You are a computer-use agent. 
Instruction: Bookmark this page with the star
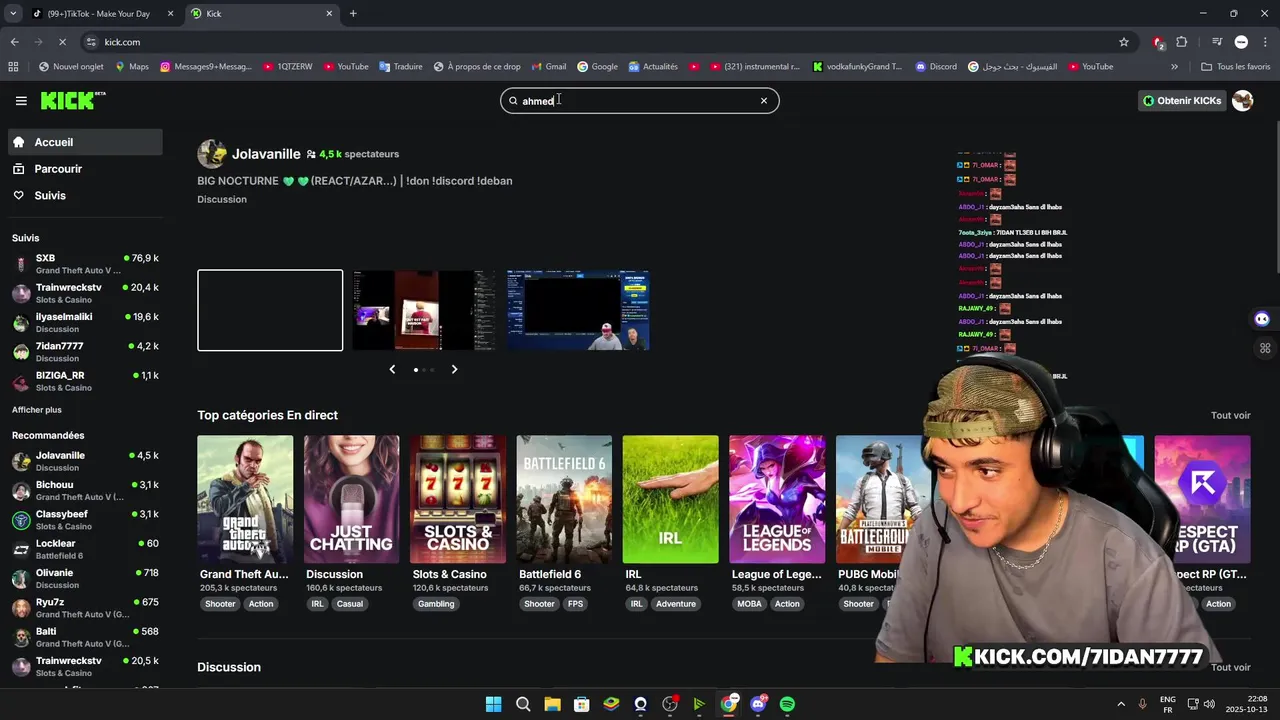click(x=1124, y=42)
